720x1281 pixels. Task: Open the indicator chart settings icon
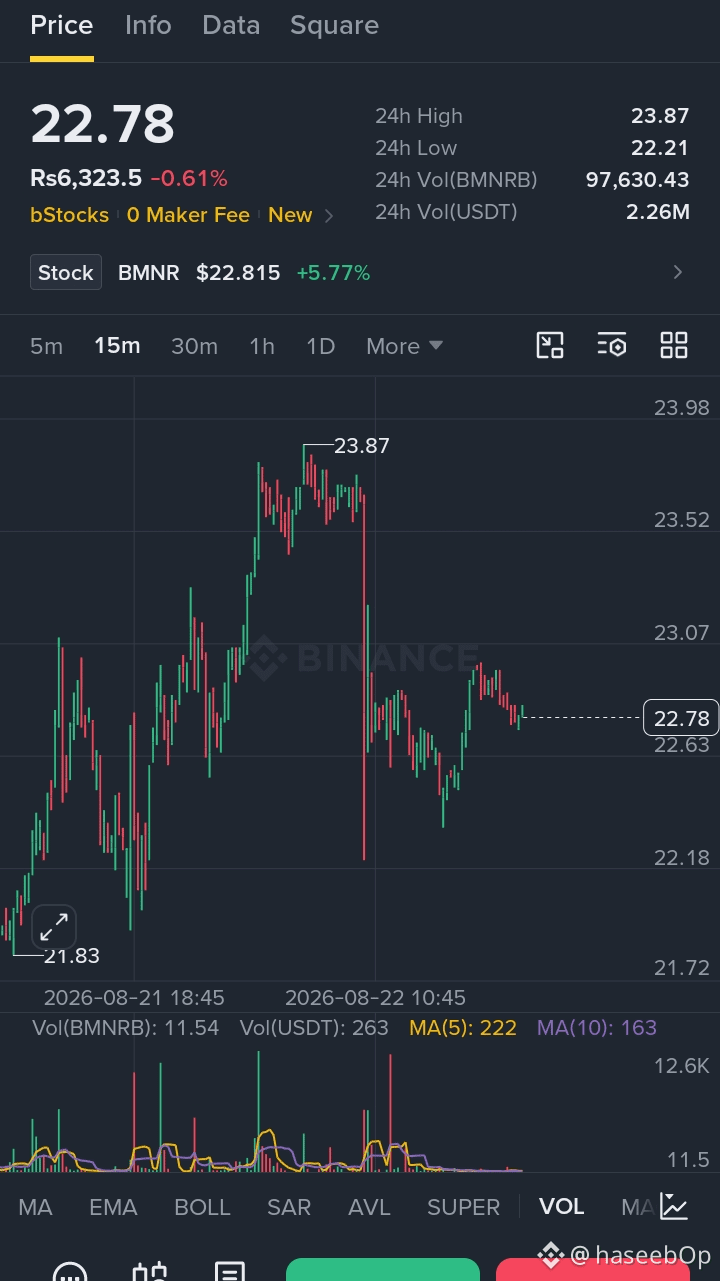[674, 1207]
